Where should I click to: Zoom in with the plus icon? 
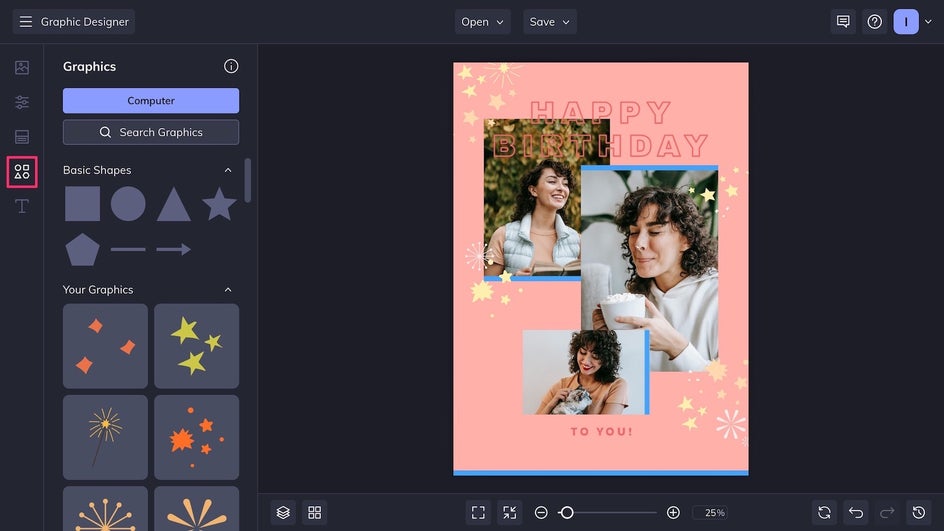(673, 512)
